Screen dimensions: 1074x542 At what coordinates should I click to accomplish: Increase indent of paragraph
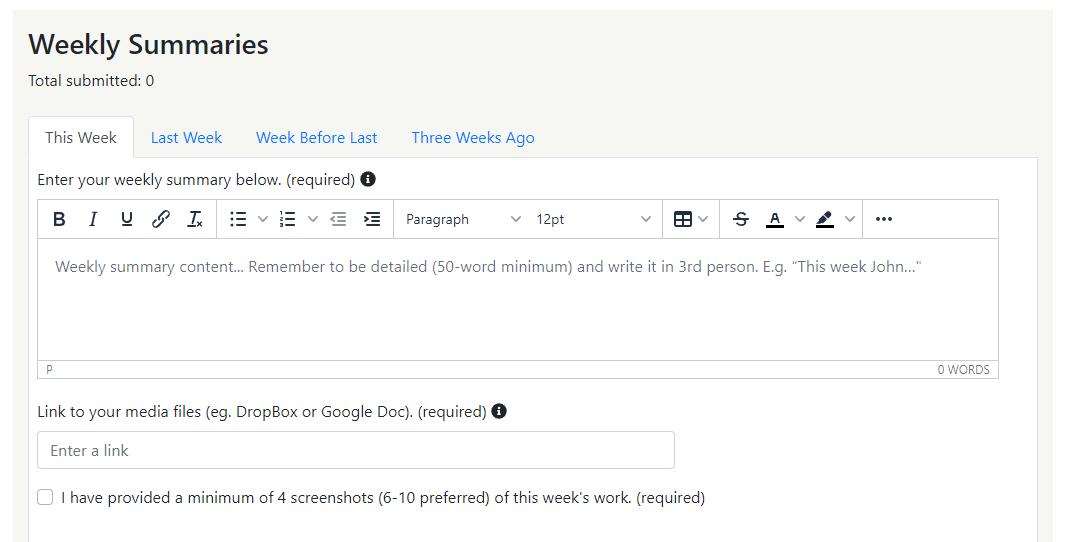point(372,219)
